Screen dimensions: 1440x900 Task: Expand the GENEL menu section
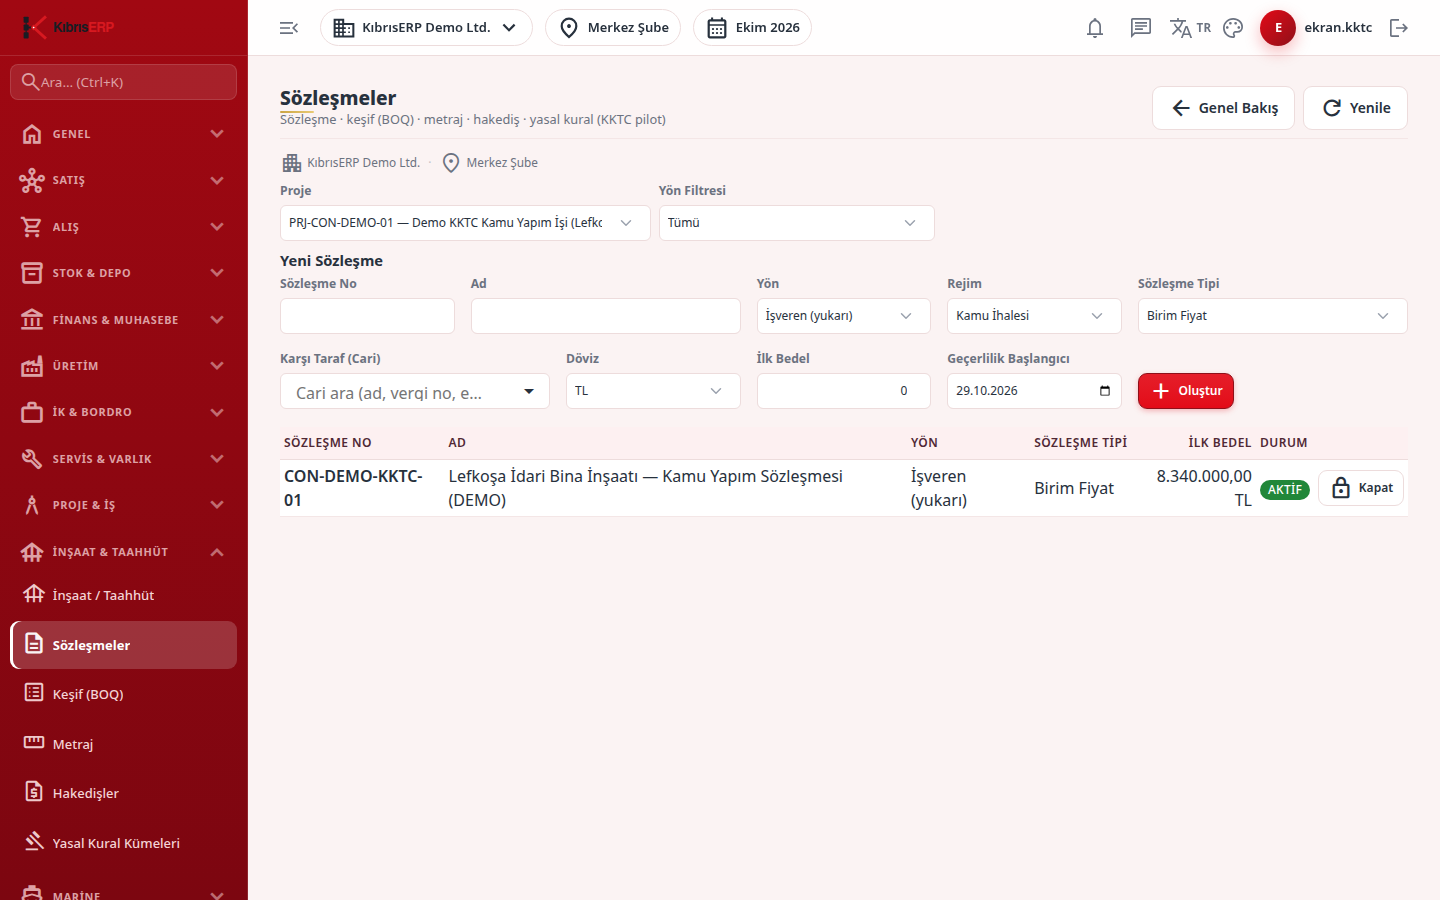coord(124,134)
